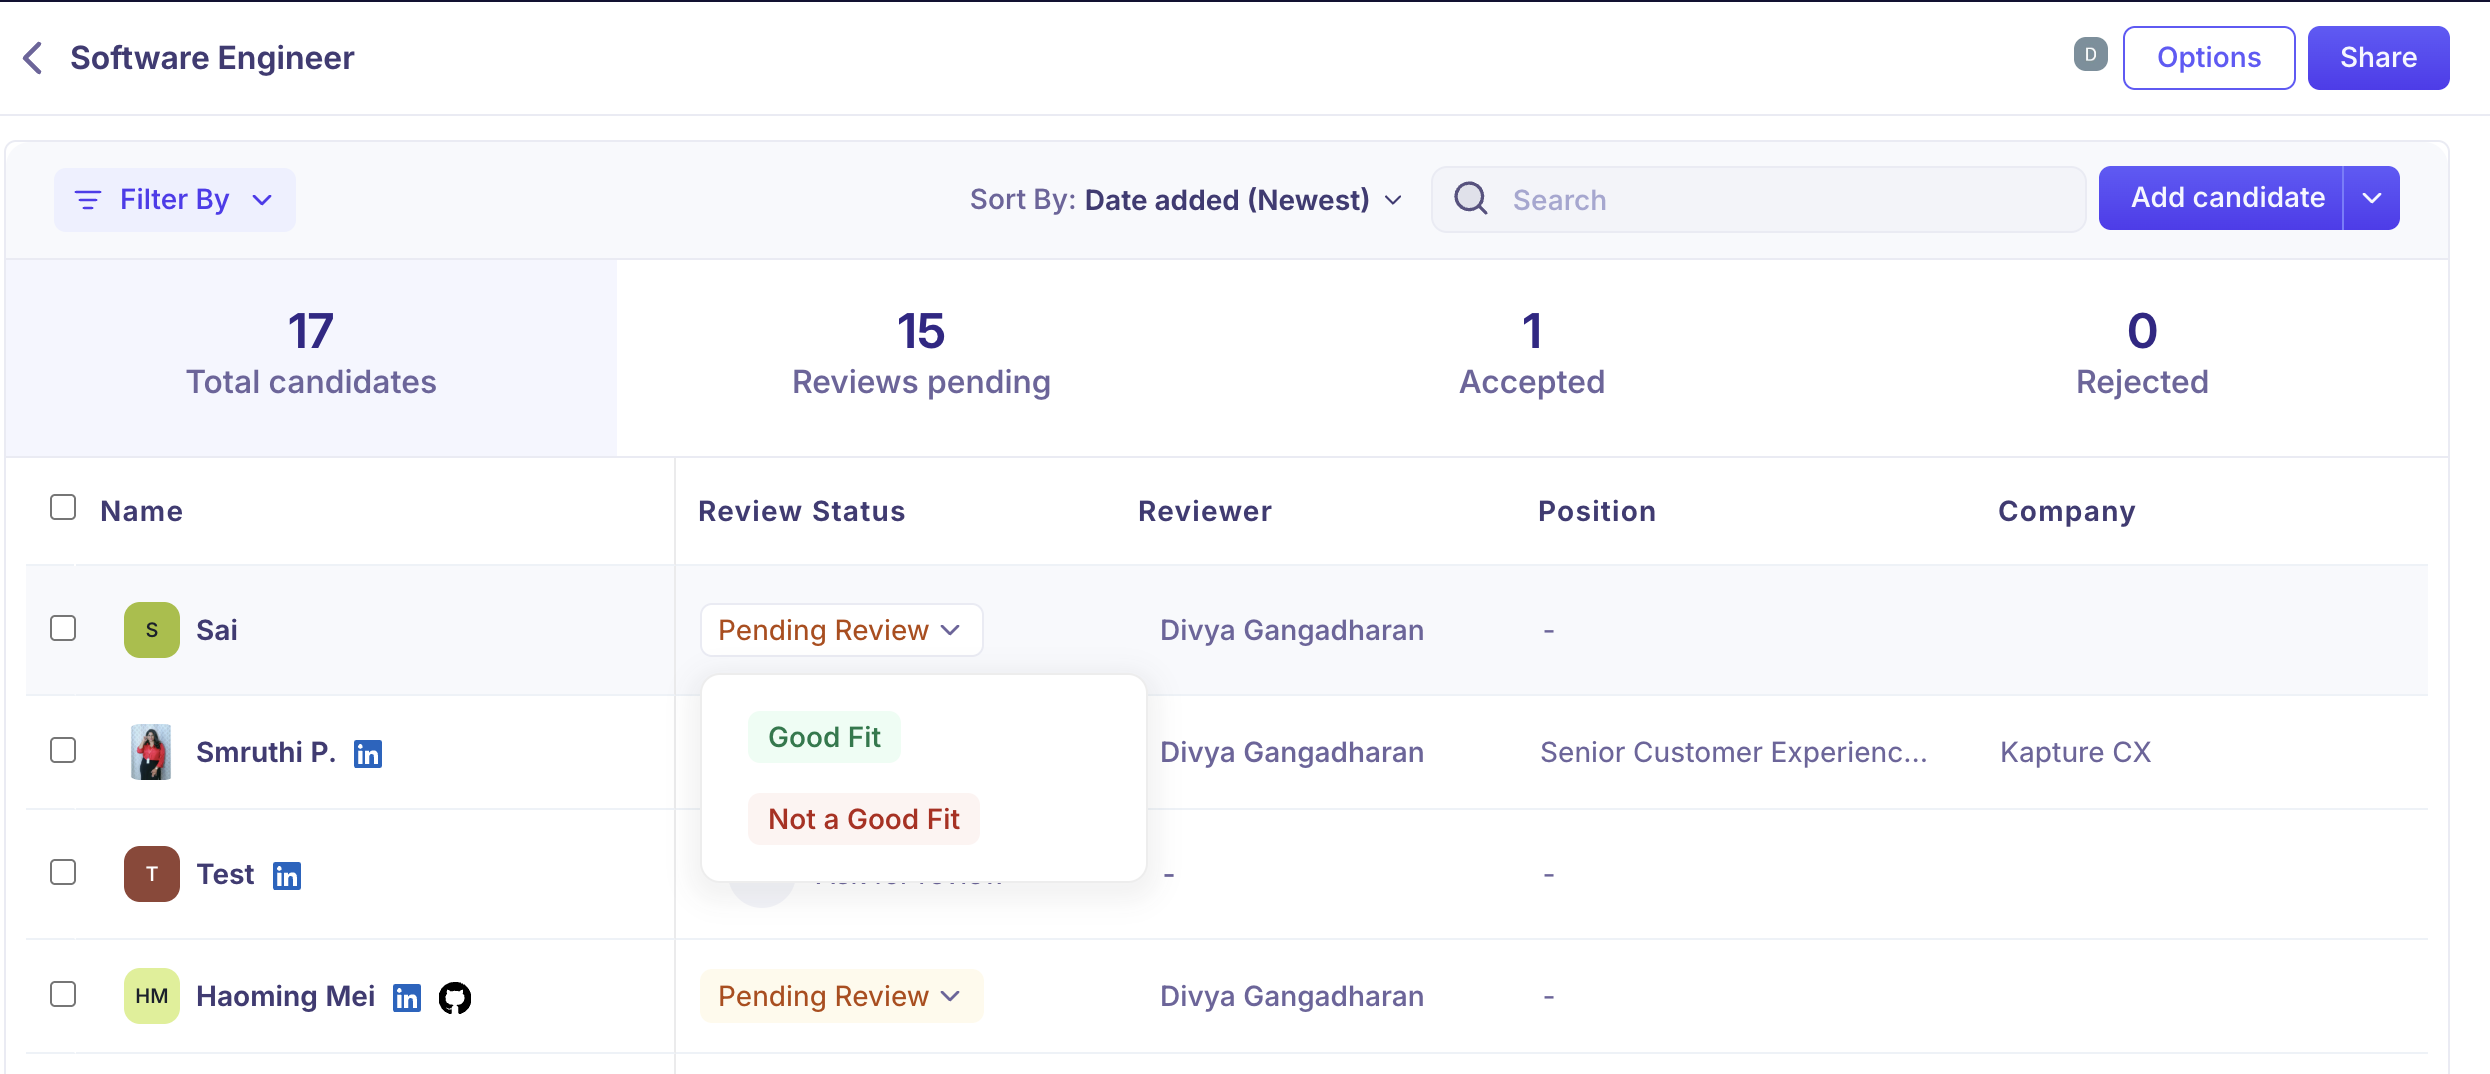Open candidate Haoming Mei name link

[x=286, y=996]
